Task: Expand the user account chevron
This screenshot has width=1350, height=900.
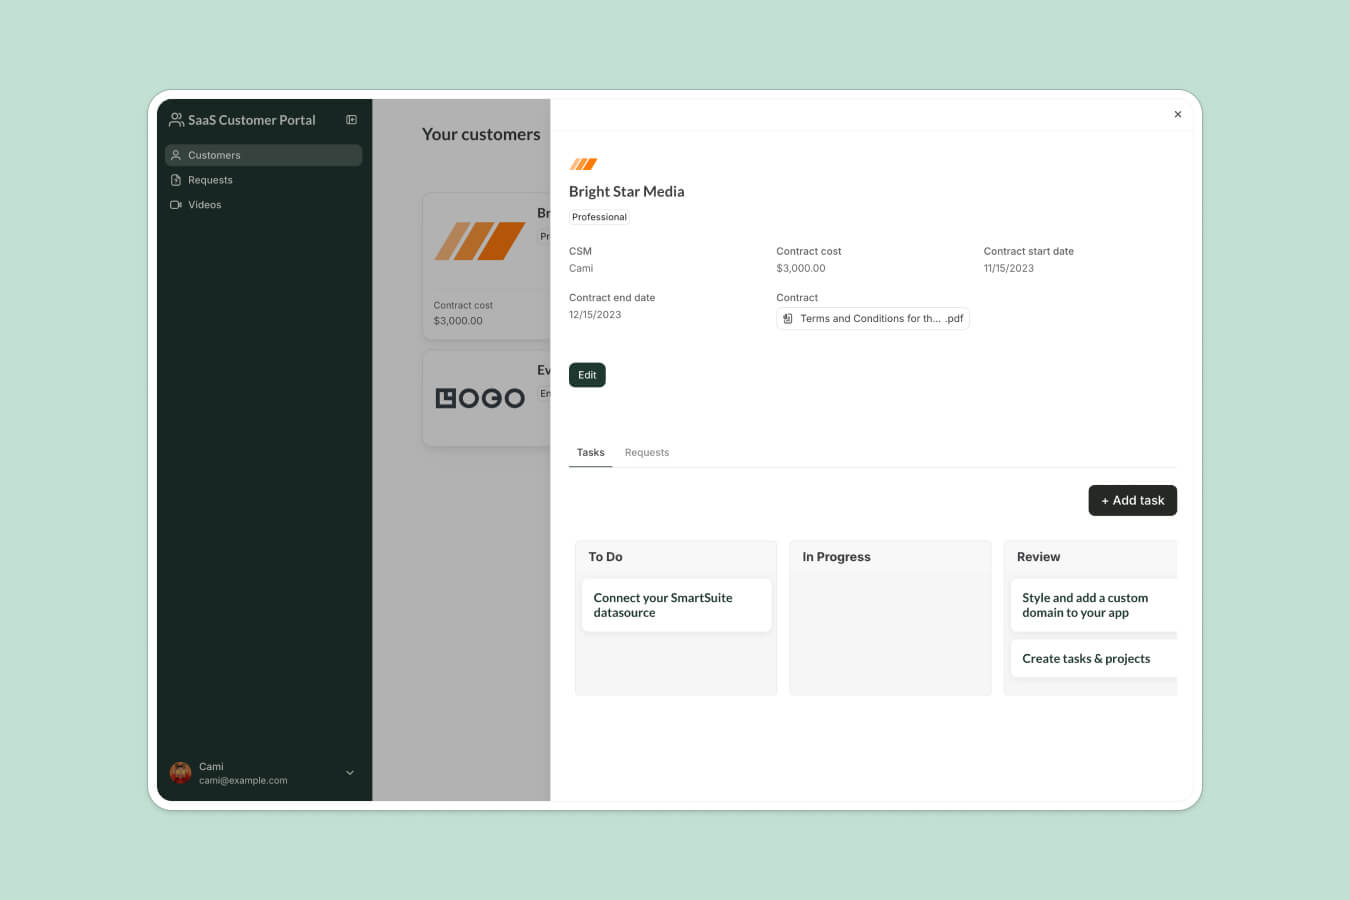Action: 350,773
